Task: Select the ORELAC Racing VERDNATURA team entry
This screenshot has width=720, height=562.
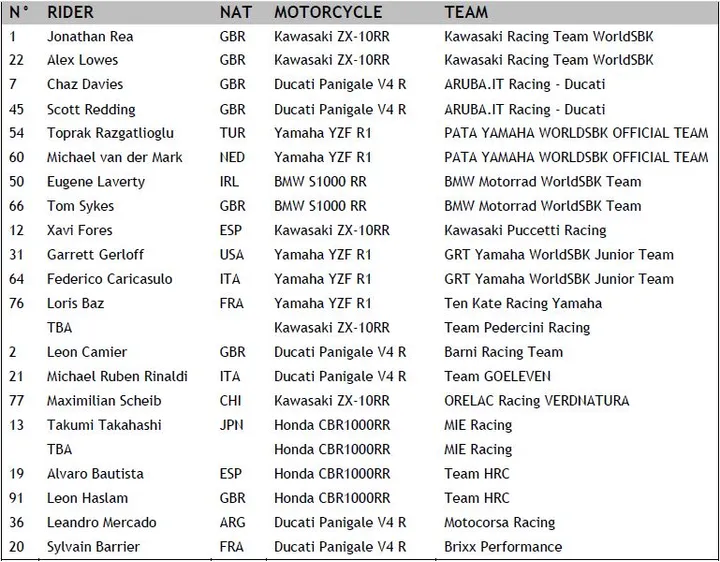Action: pyautogui.click(x=536, y=401)
